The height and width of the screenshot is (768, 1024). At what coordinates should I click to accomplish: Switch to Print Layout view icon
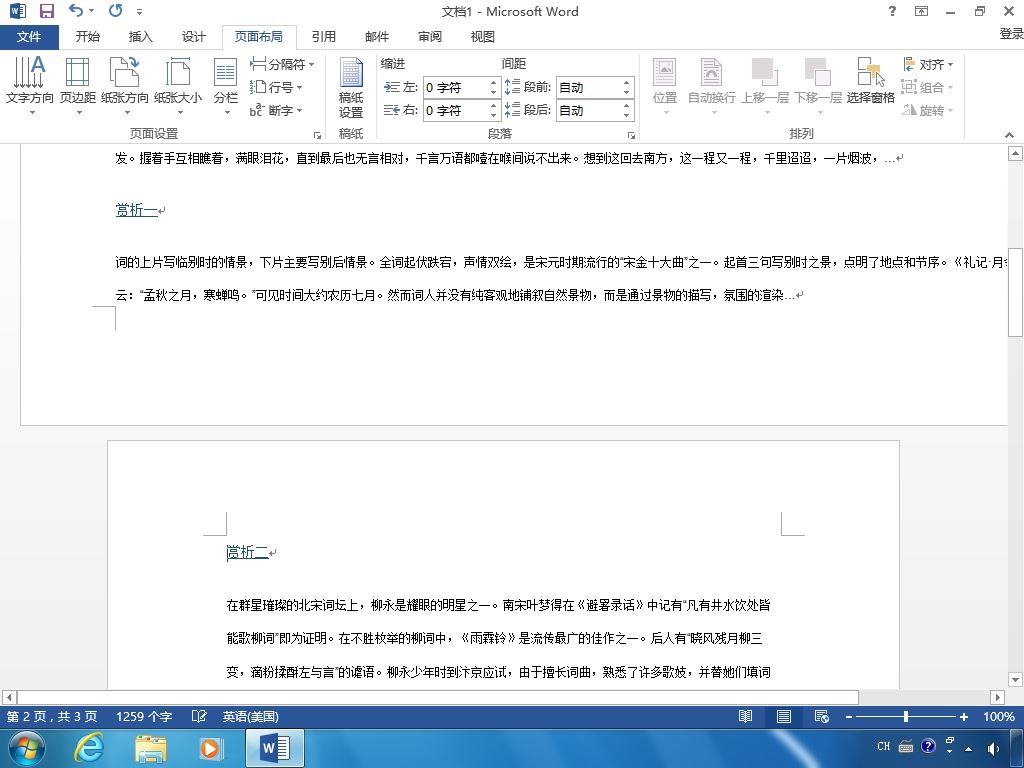click(784, 716)
